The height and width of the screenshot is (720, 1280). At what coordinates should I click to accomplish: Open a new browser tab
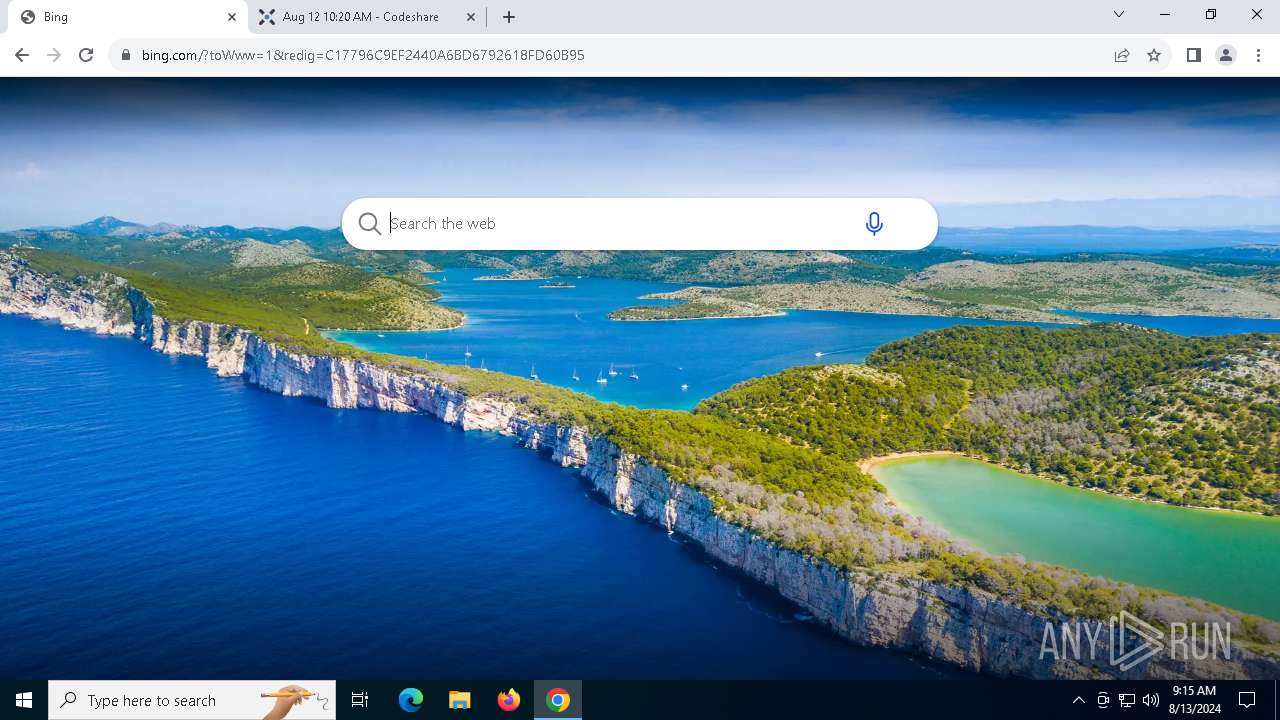509,17
